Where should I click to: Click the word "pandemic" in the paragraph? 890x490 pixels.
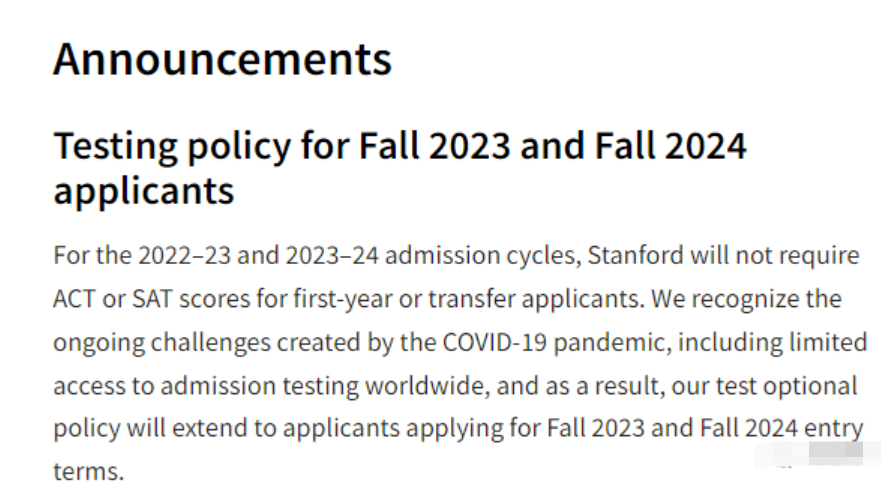click(612, 344)
